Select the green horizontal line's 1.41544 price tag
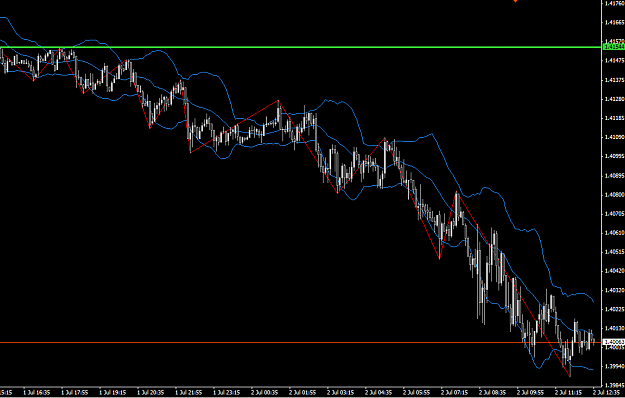 coord(613,47)
